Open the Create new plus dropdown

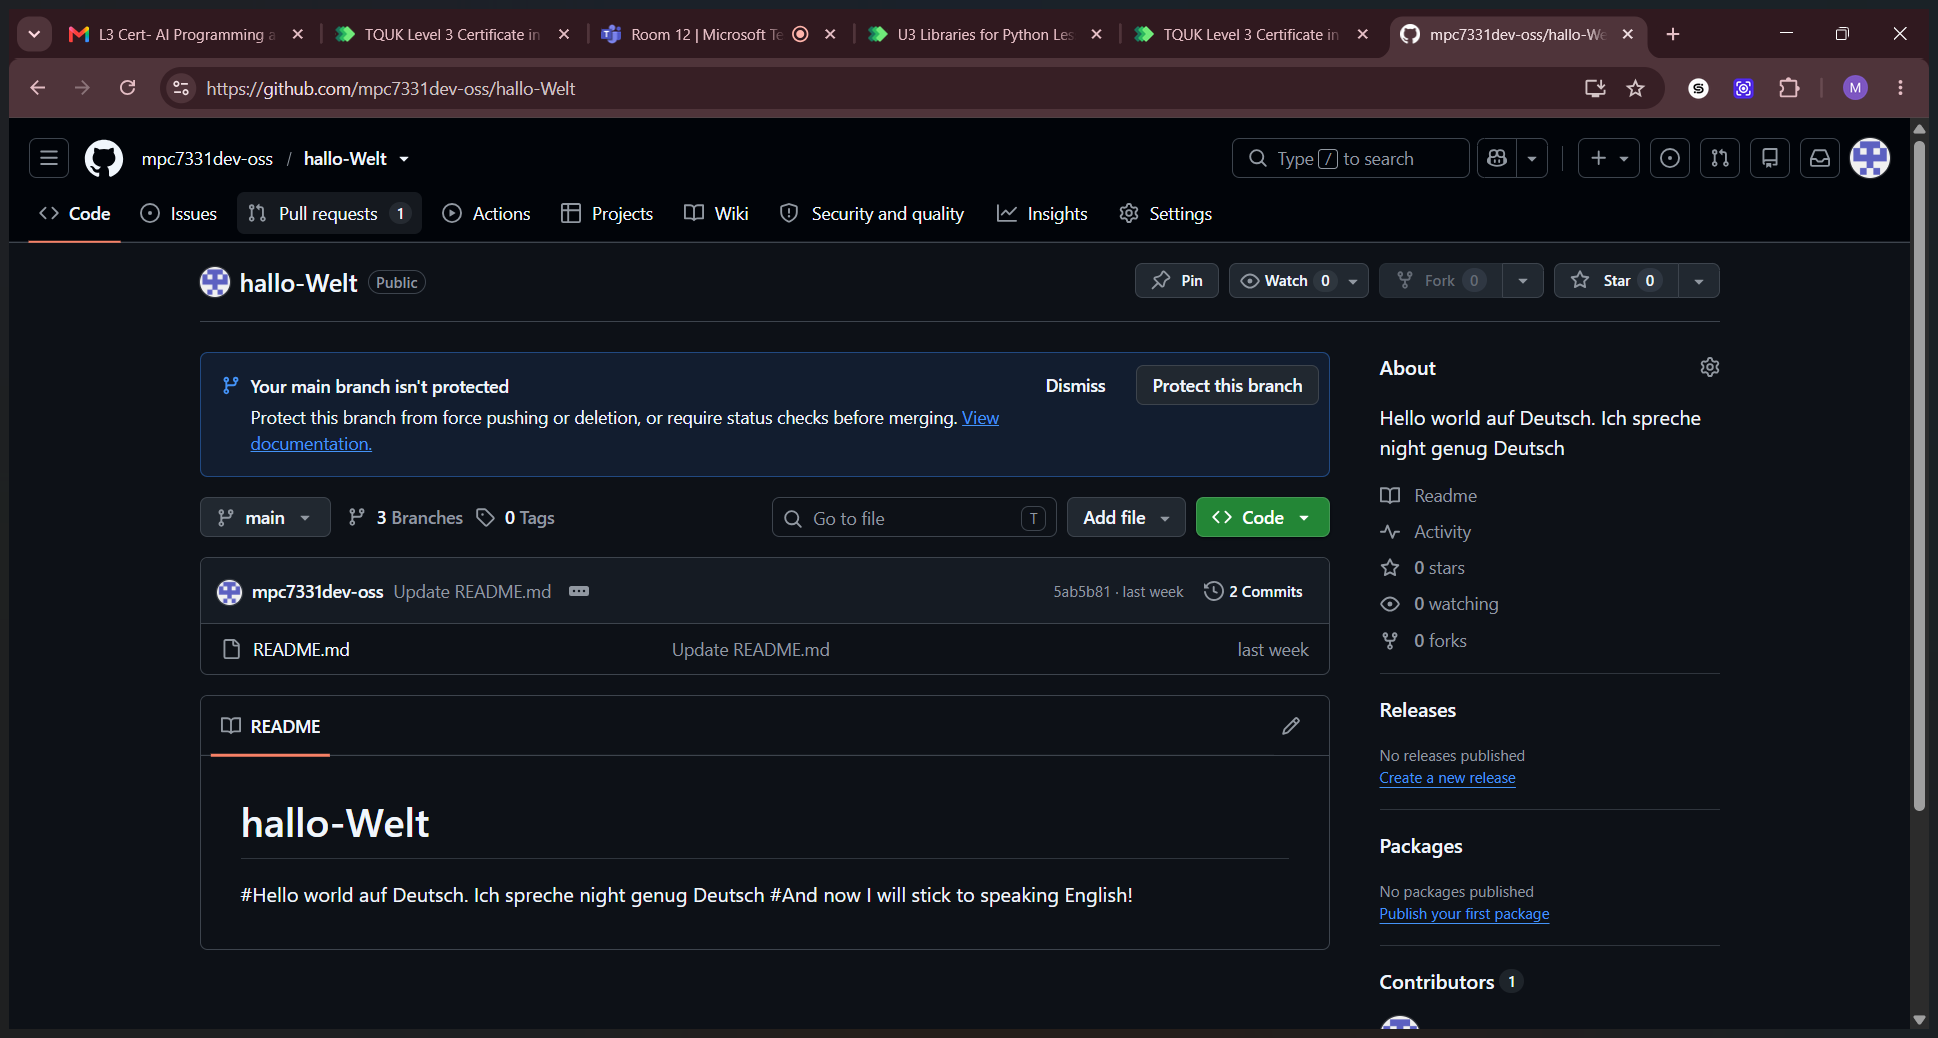(1608, 158)
